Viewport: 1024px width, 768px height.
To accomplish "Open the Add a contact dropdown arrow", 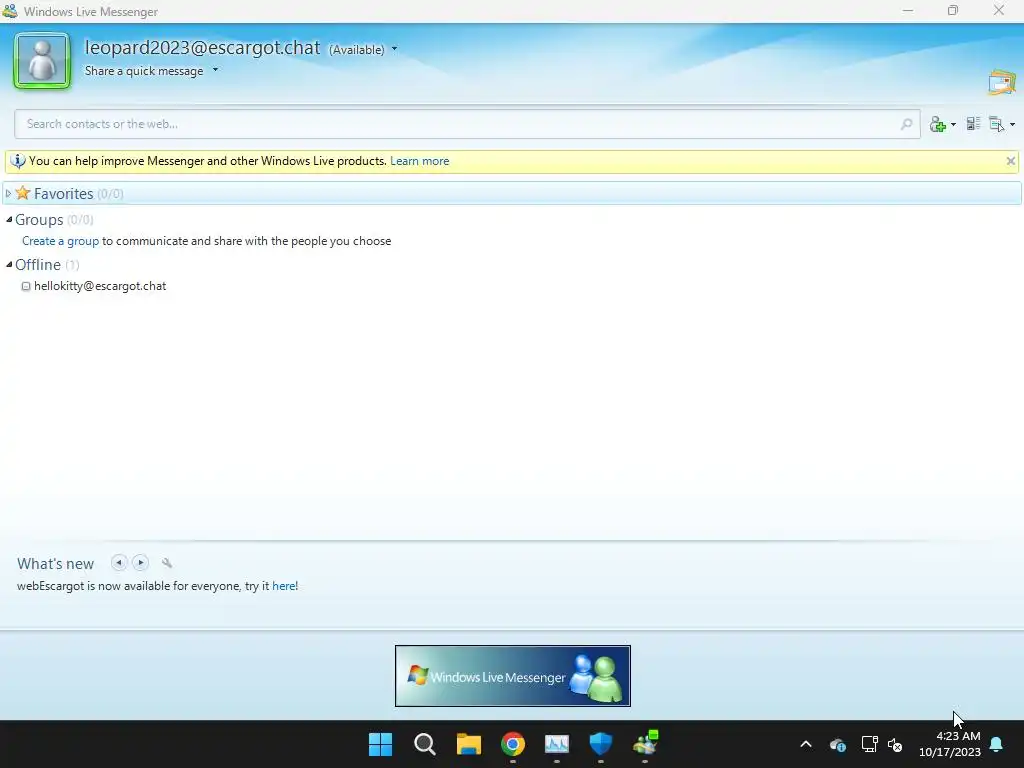I will point(953,124).
